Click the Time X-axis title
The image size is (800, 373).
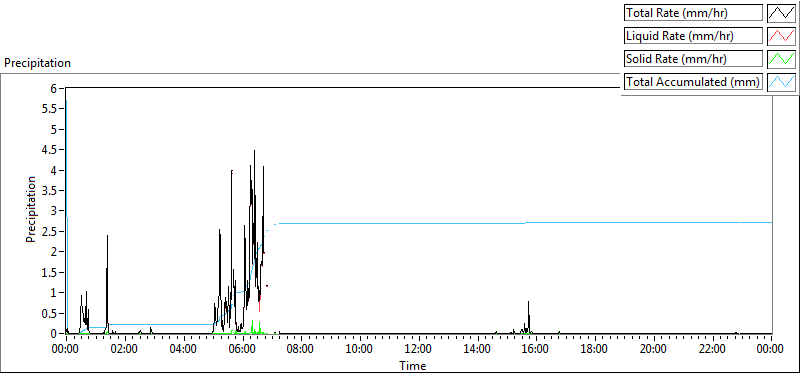[412, 365]
